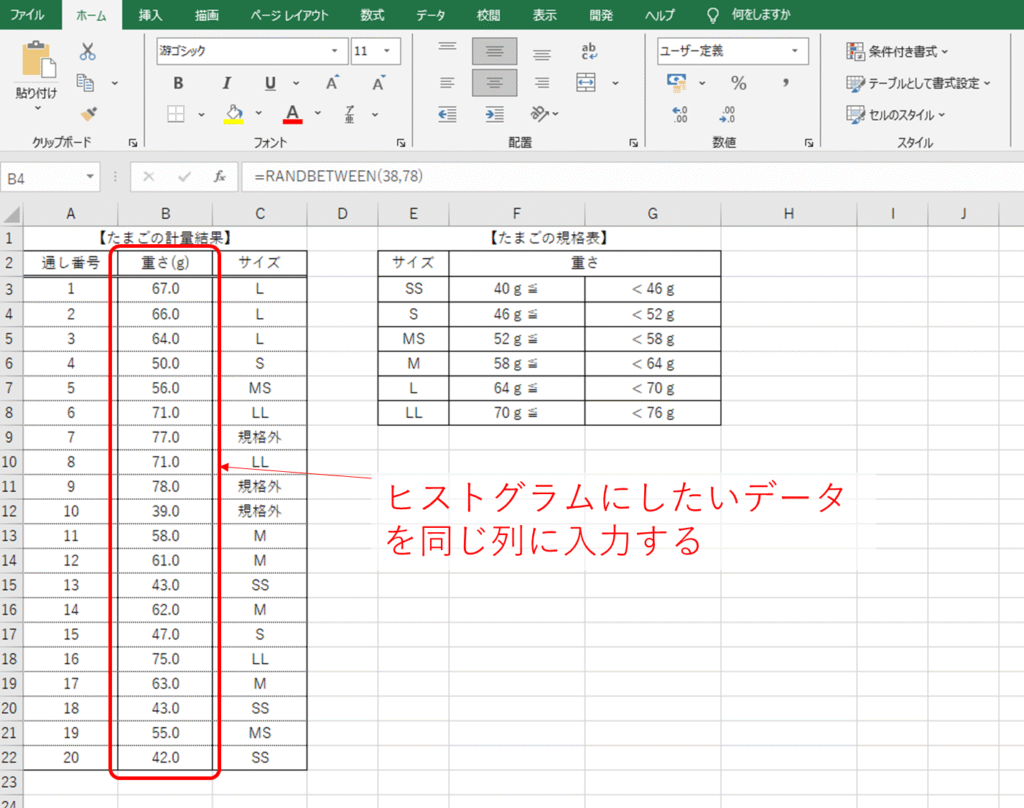Click the 条件付き書式 button
1024x808 pixels.
coord(898,51)
